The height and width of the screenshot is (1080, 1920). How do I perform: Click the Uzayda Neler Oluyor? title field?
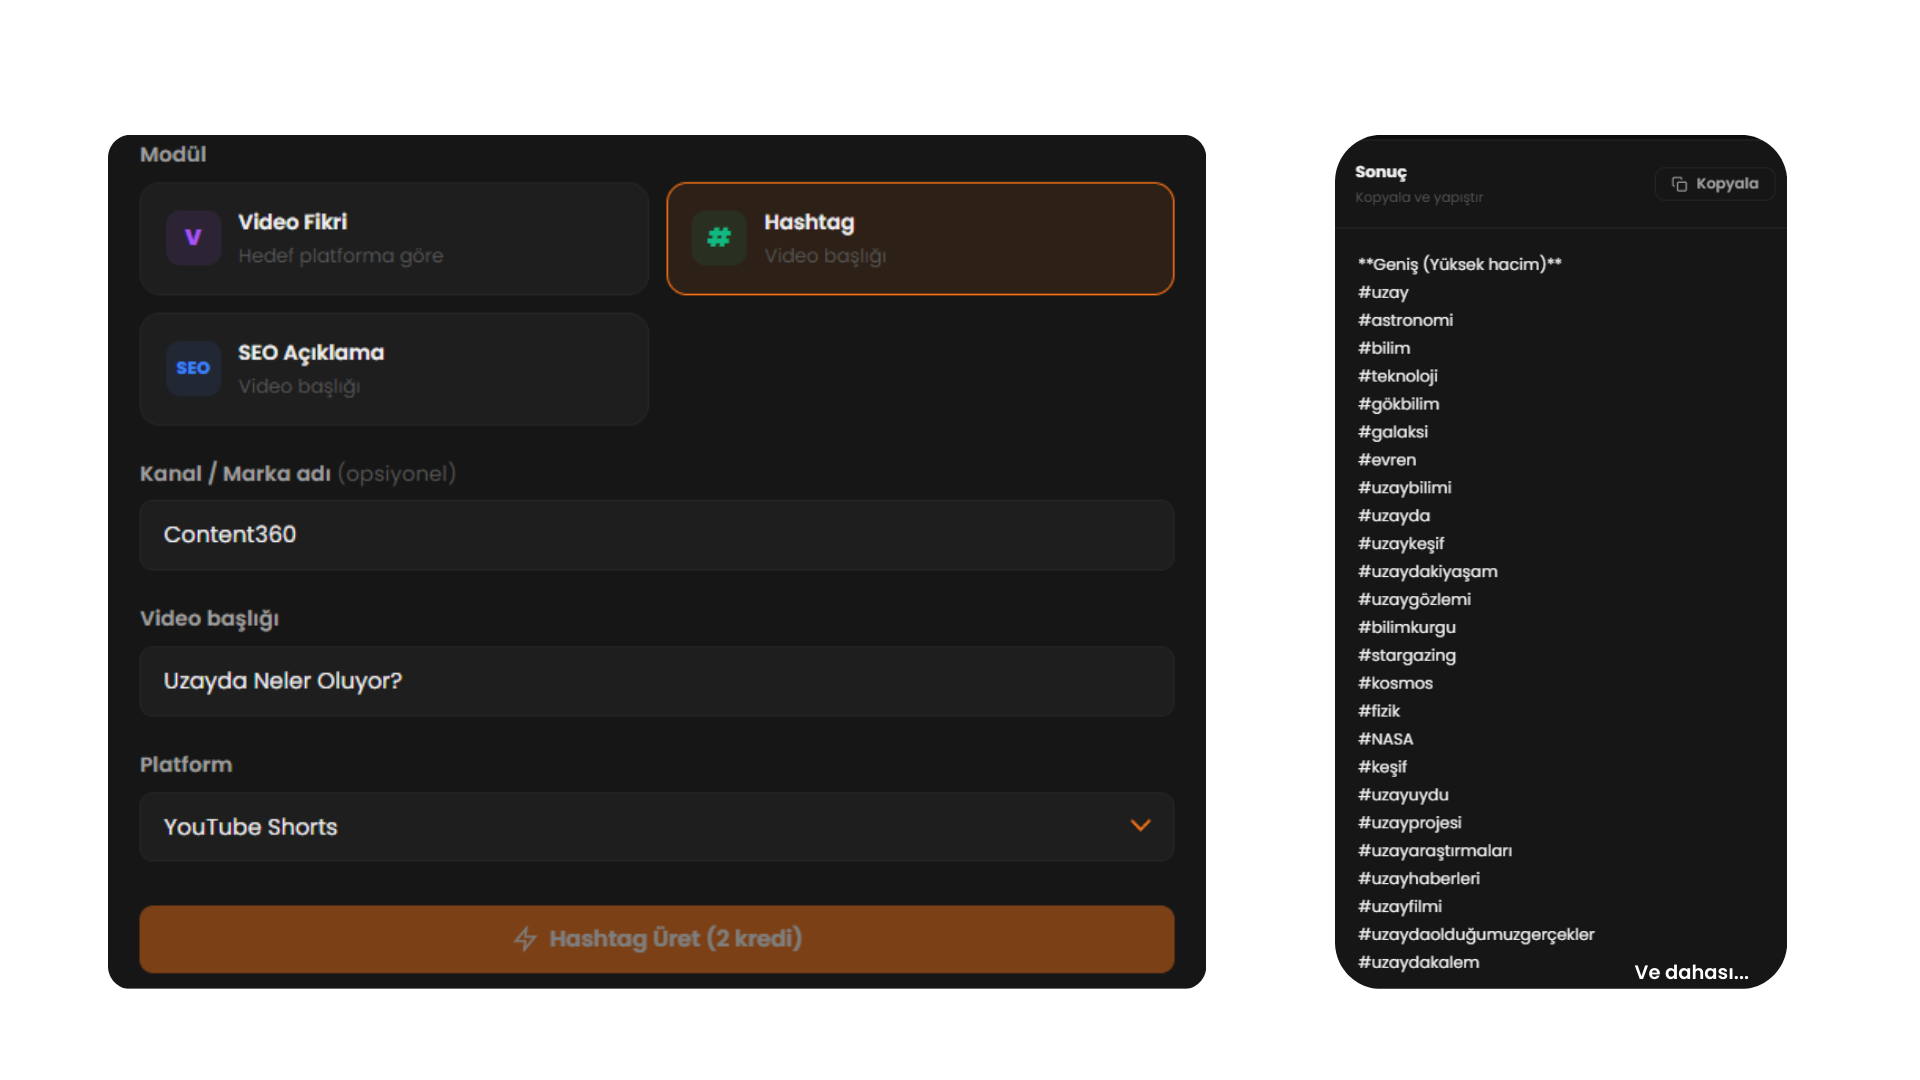point(656,681)
